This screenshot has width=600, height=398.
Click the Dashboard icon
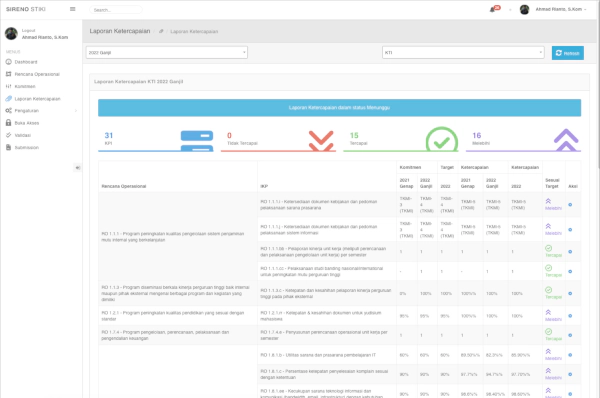[8, 62]
